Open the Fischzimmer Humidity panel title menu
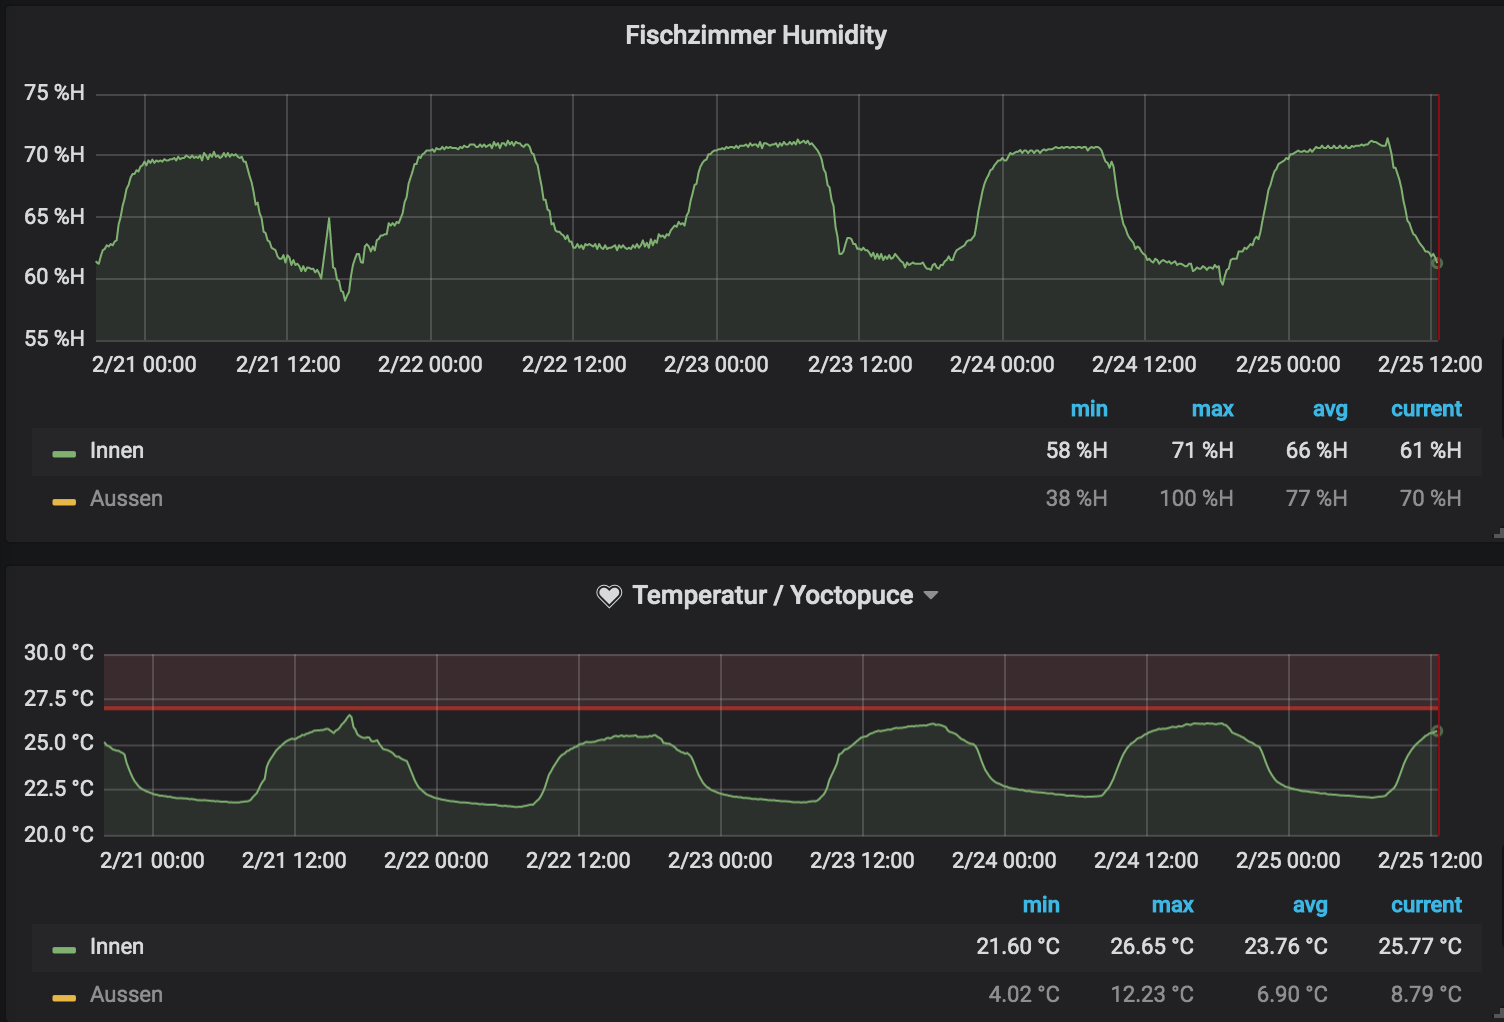1504x1022 pixels. click(756, 35)
